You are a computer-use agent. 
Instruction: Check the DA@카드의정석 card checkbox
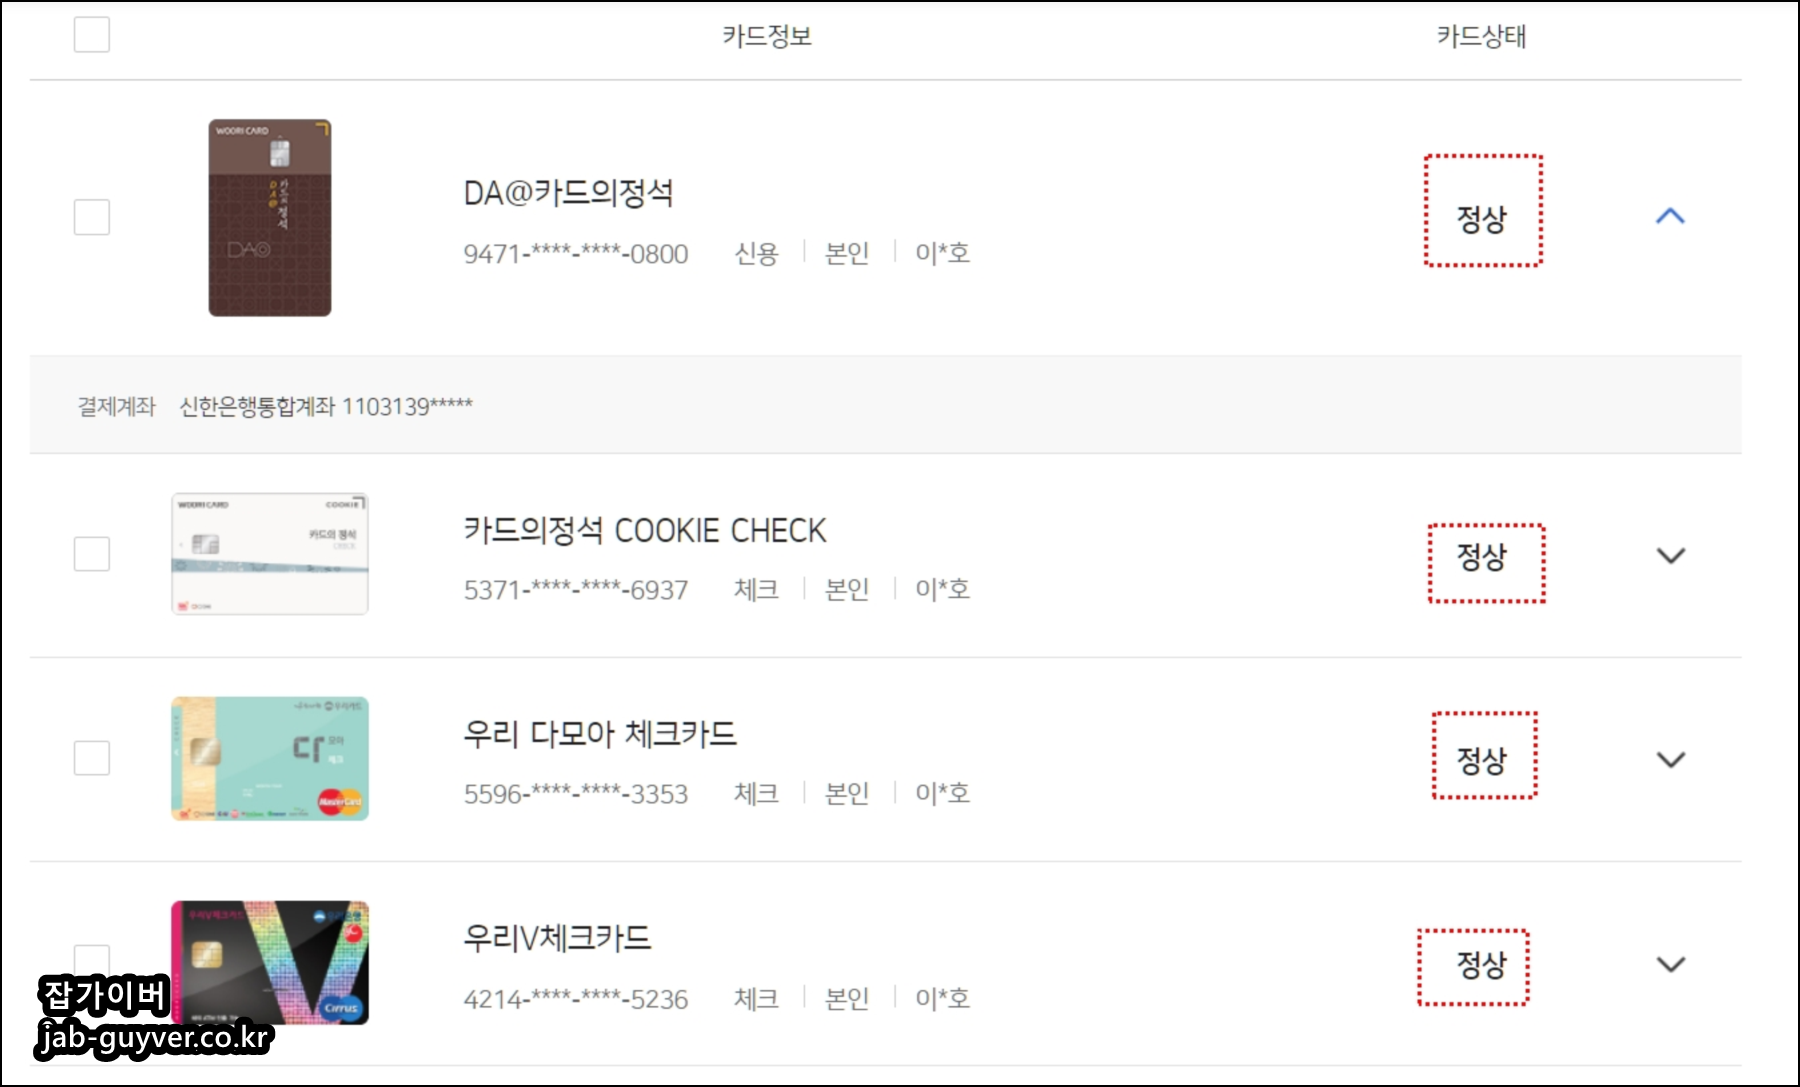(x=92, y=217)
